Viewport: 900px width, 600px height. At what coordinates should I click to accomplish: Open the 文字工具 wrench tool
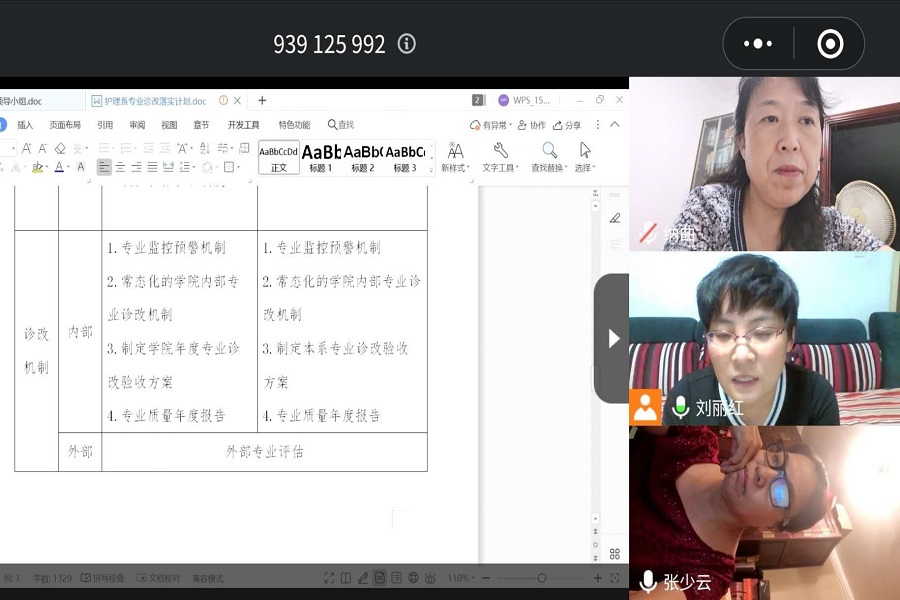coord(500,151)
